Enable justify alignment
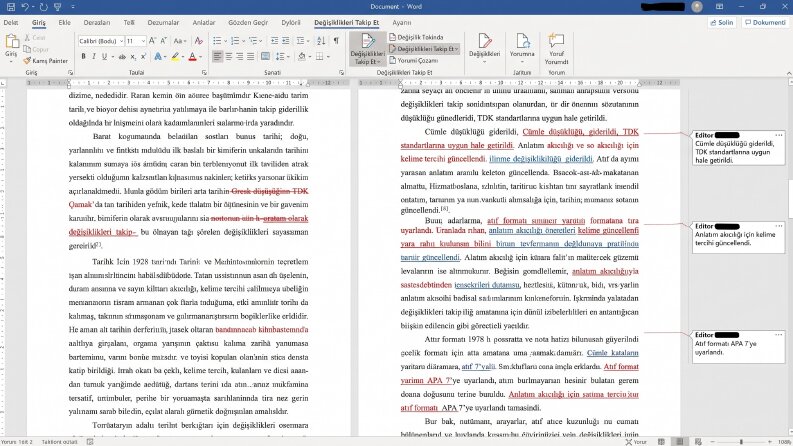Image resolution: width=793 pixels, height=446 pixels. (251, 57)
